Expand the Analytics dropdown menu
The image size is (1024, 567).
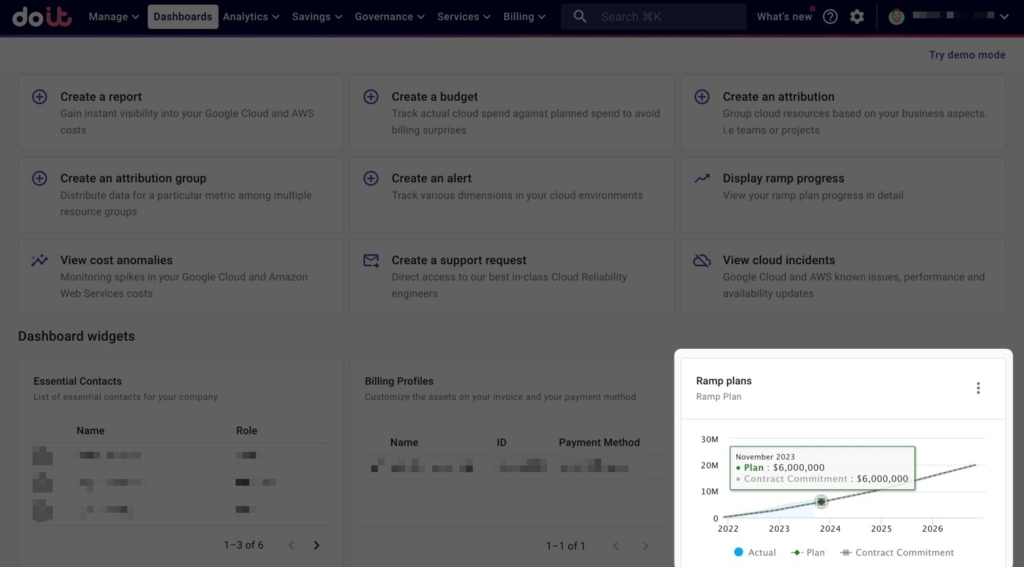252,17
